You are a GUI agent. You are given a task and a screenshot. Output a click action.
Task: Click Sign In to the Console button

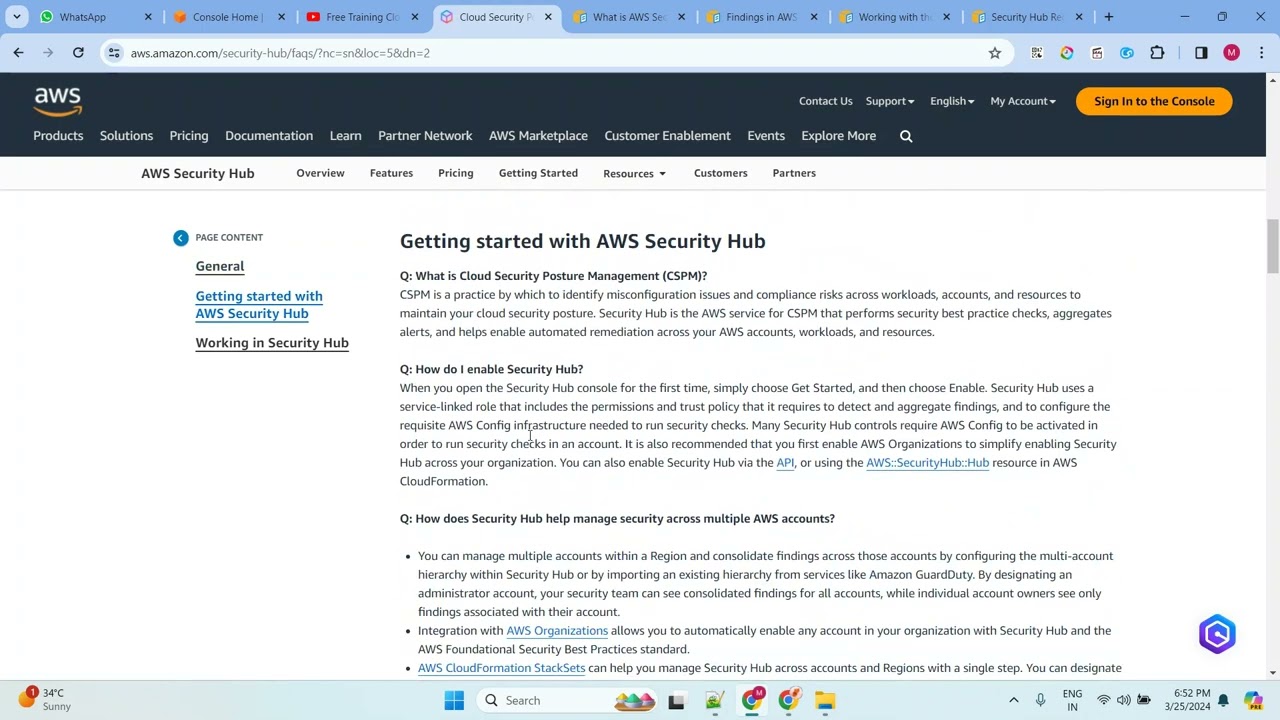tap(1154, 101)
